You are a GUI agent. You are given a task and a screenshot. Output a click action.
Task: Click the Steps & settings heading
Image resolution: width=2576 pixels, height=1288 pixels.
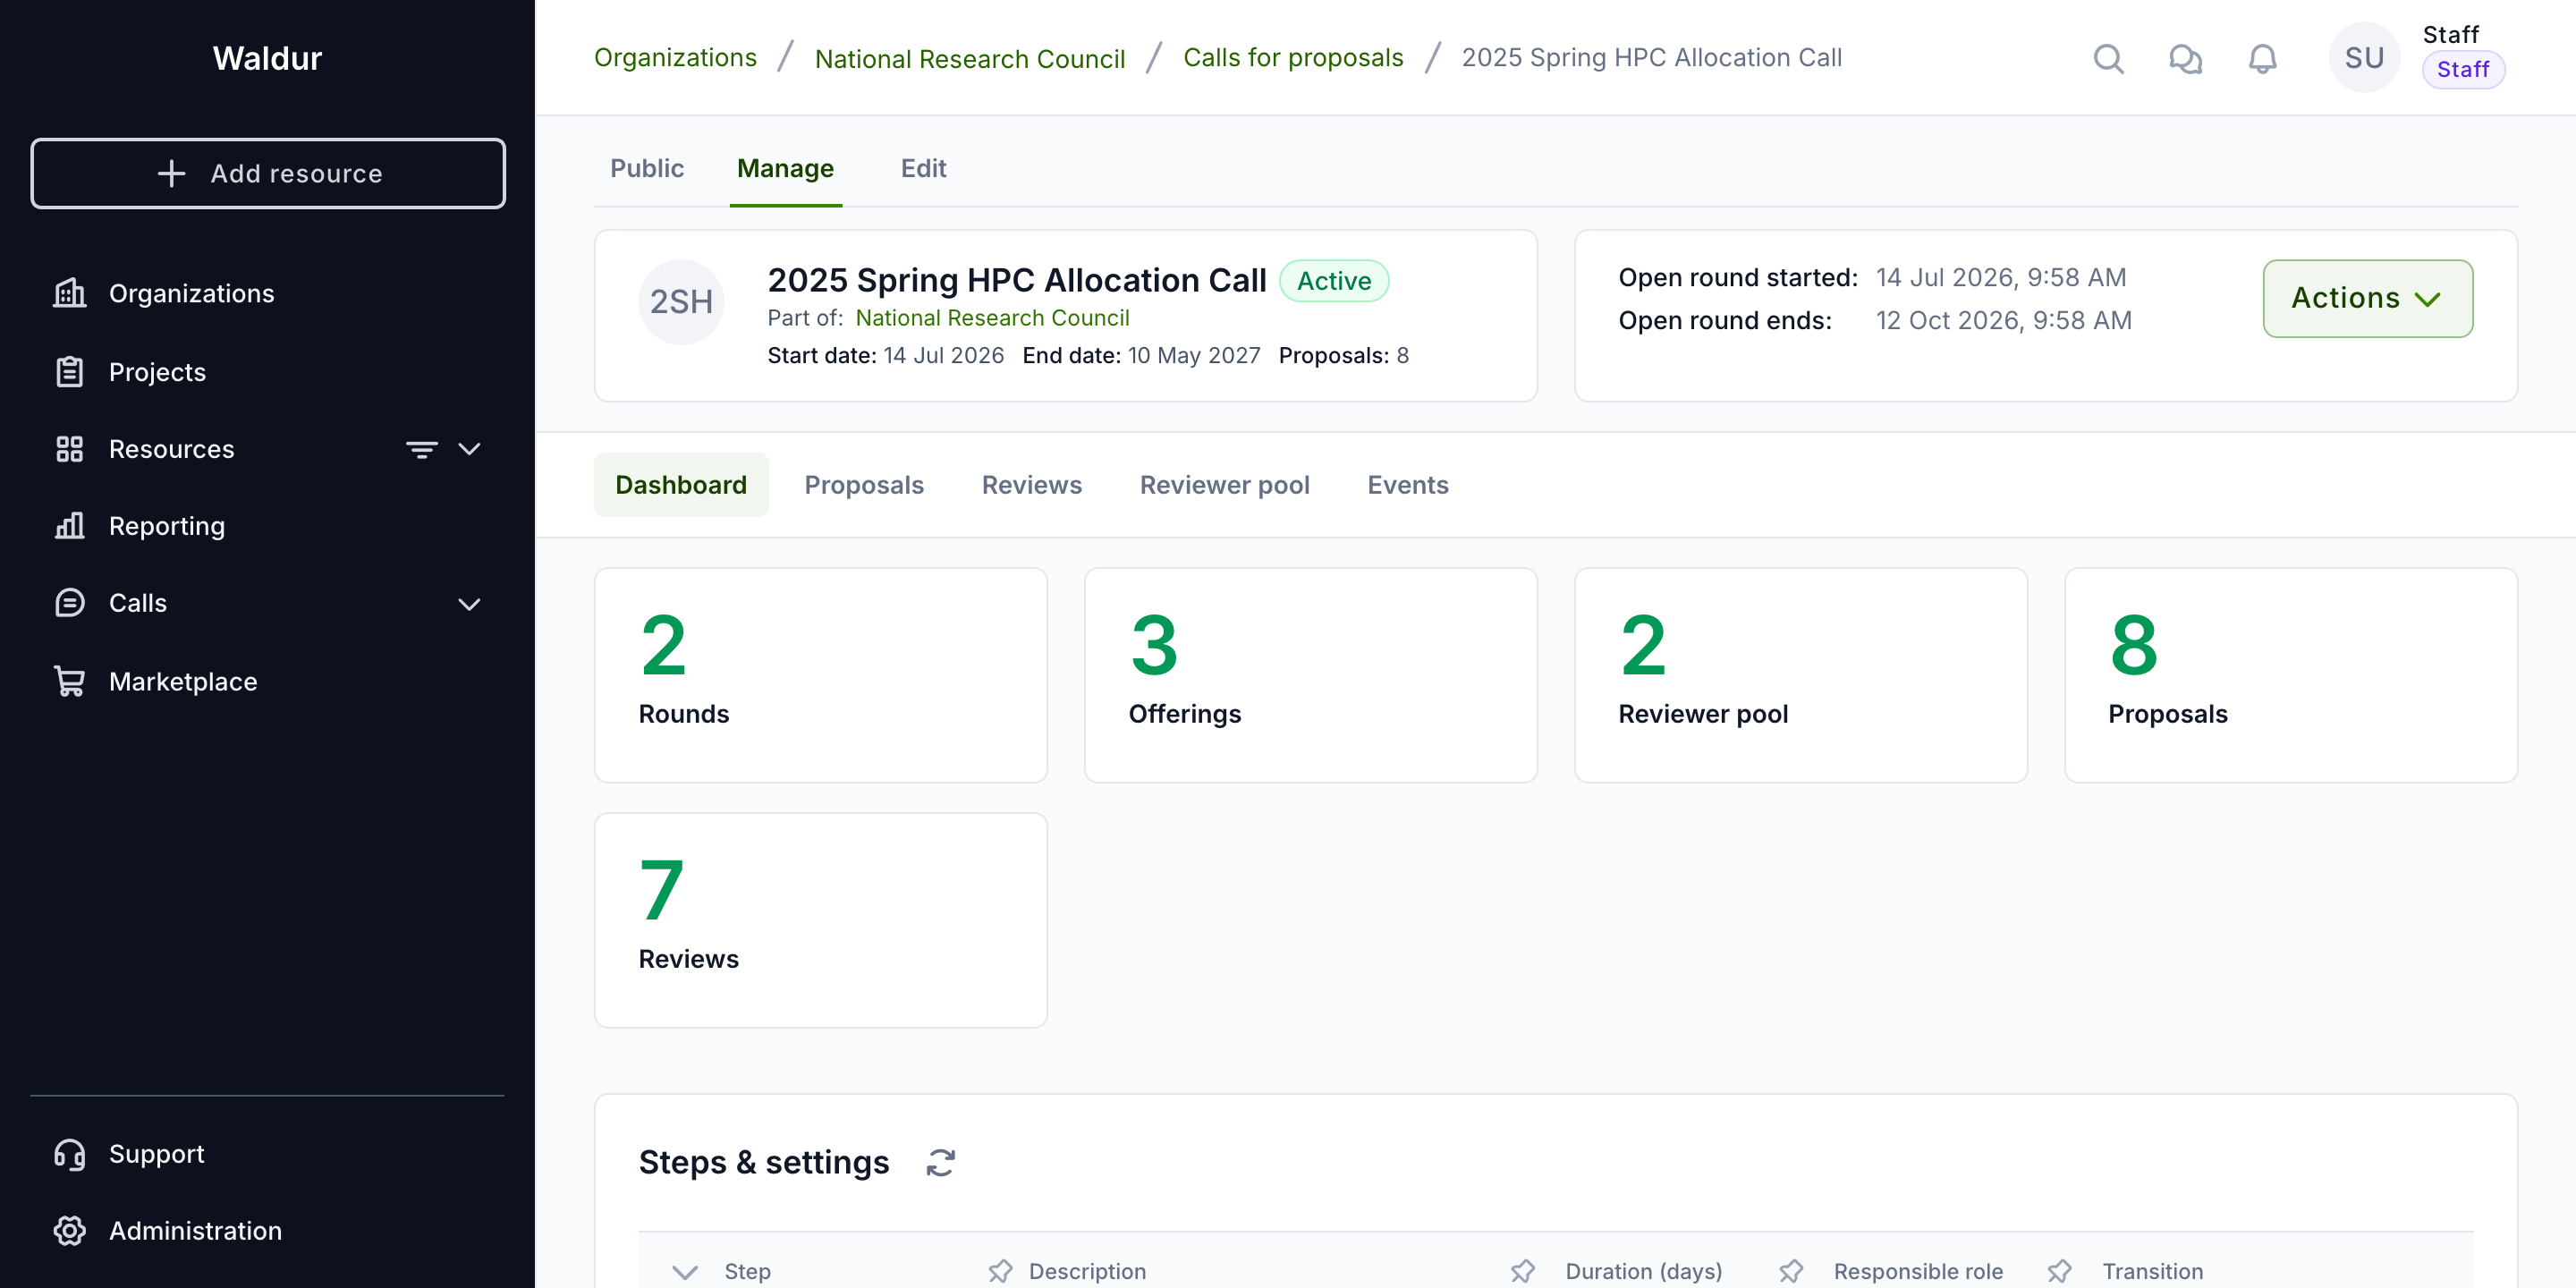tap(763, 1162)
